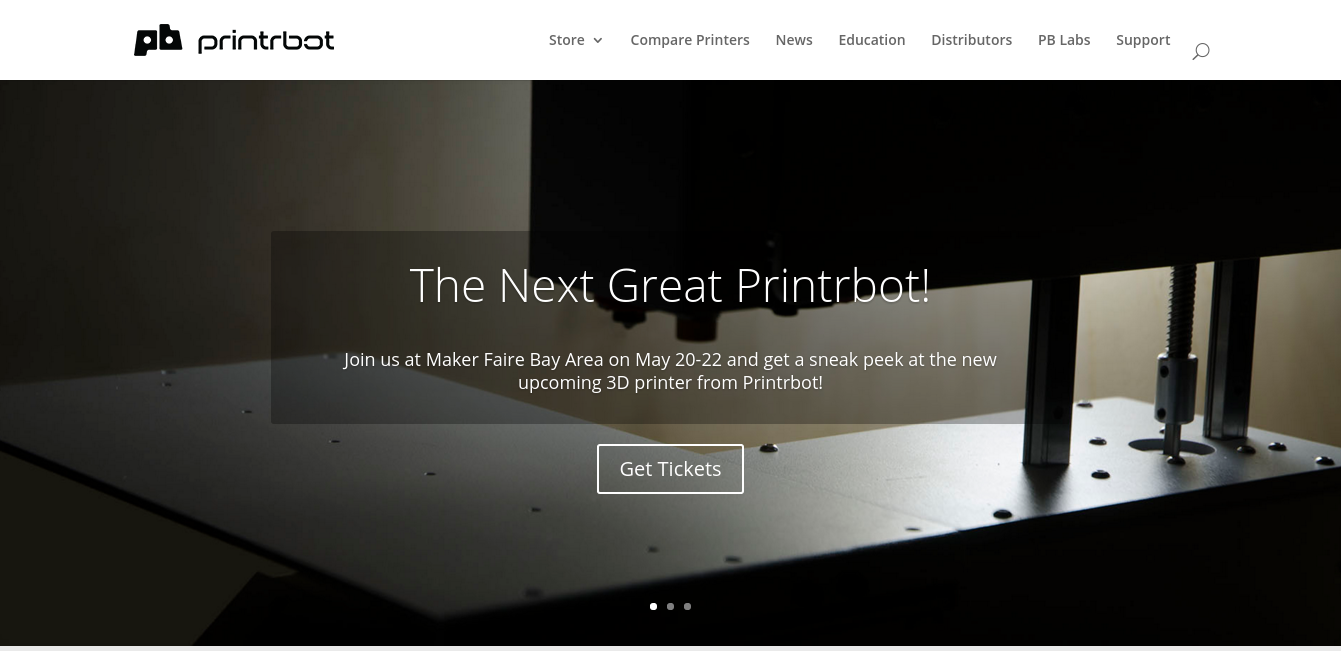Click the Maker Faire description text
1341x651 pixels.
[670, 371]
